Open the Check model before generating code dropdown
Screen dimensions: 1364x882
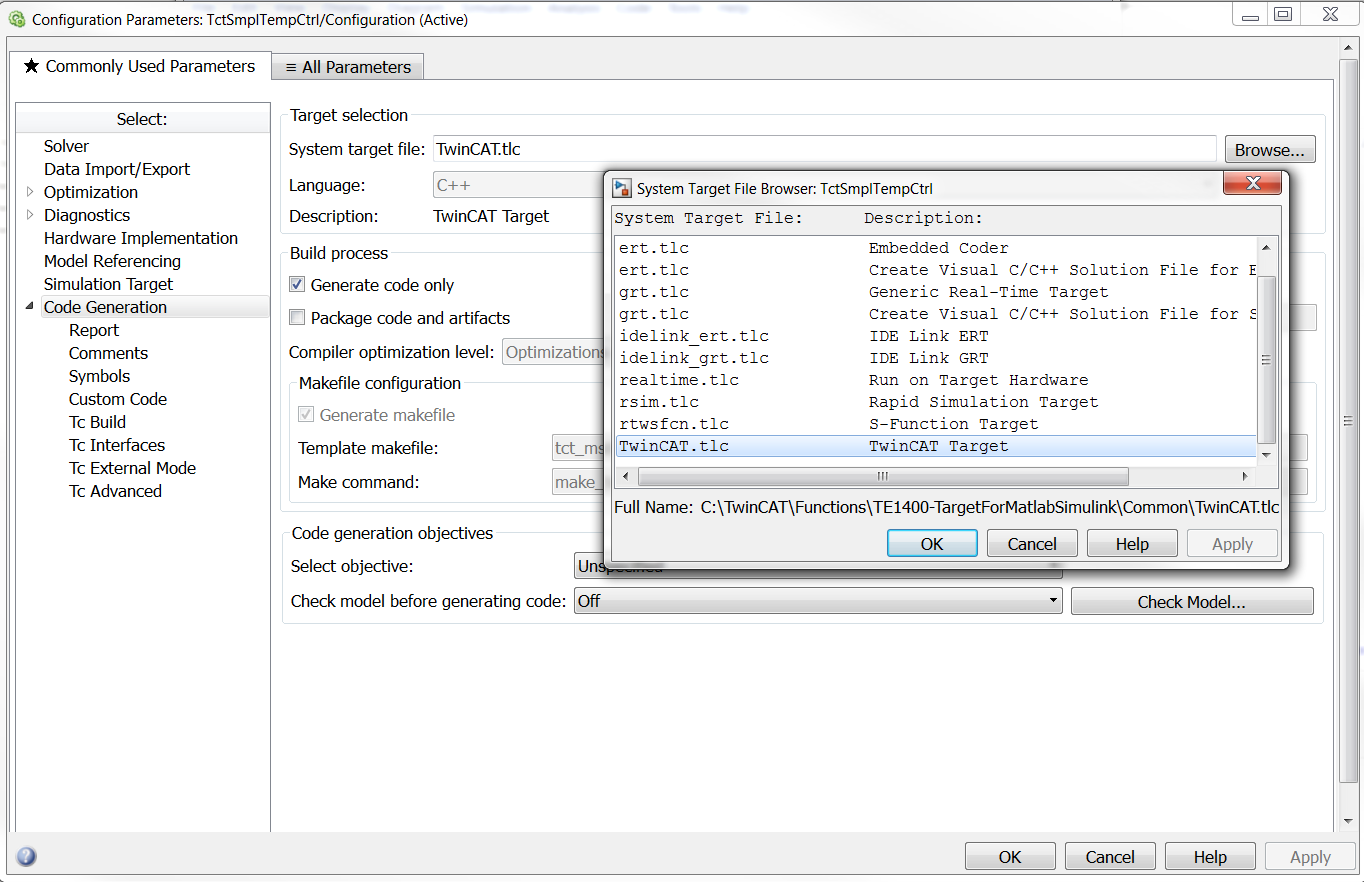[x=818, y=601]
